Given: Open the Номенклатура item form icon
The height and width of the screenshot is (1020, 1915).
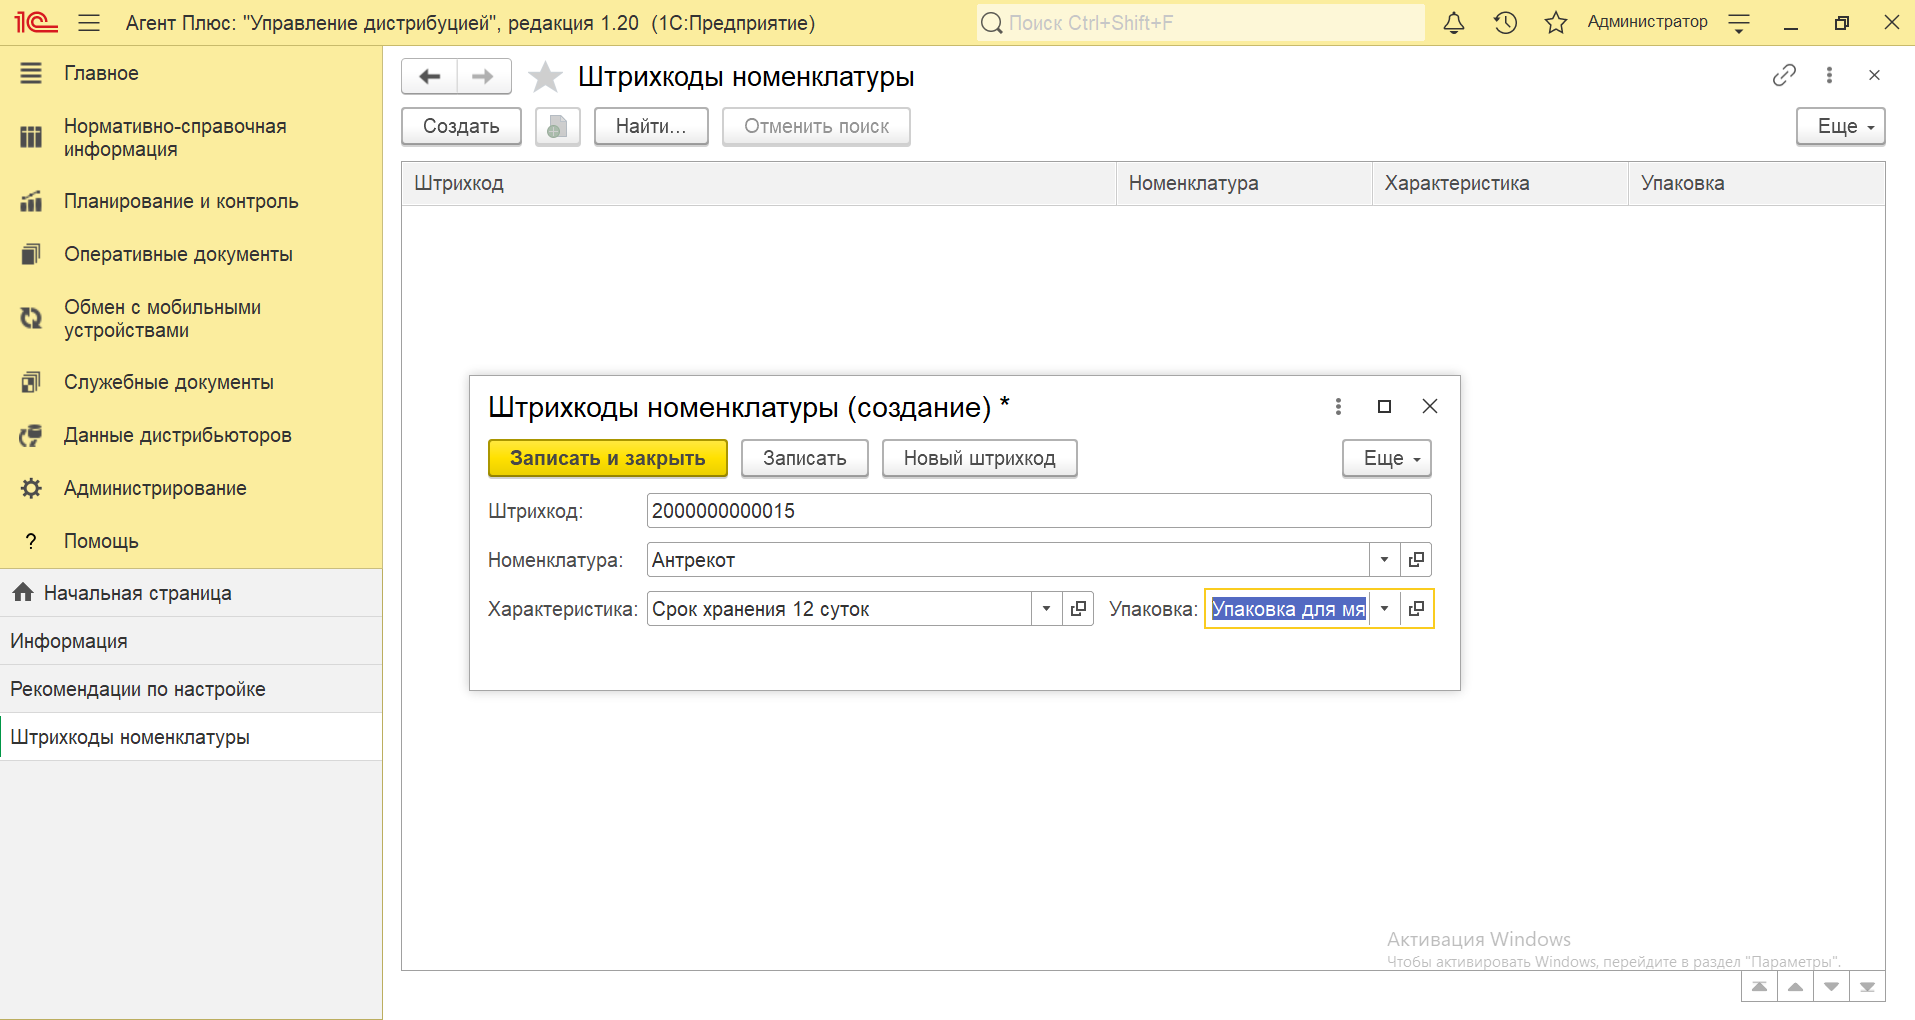Looking at the screenshot, I should 1416,560.
